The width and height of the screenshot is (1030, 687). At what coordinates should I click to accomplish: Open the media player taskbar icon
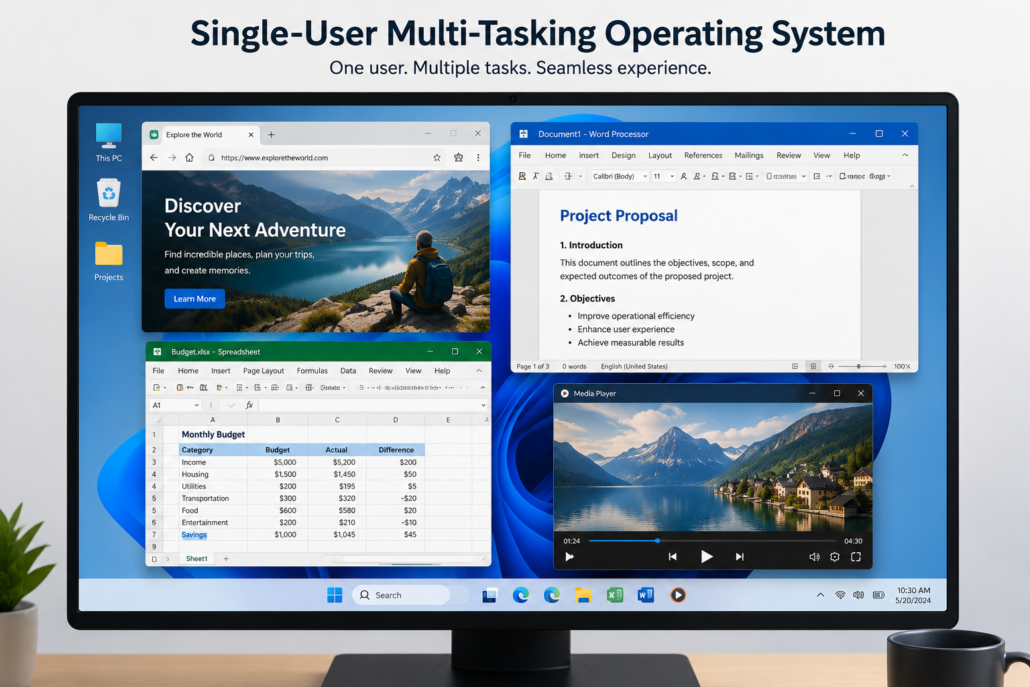point(678,595)
